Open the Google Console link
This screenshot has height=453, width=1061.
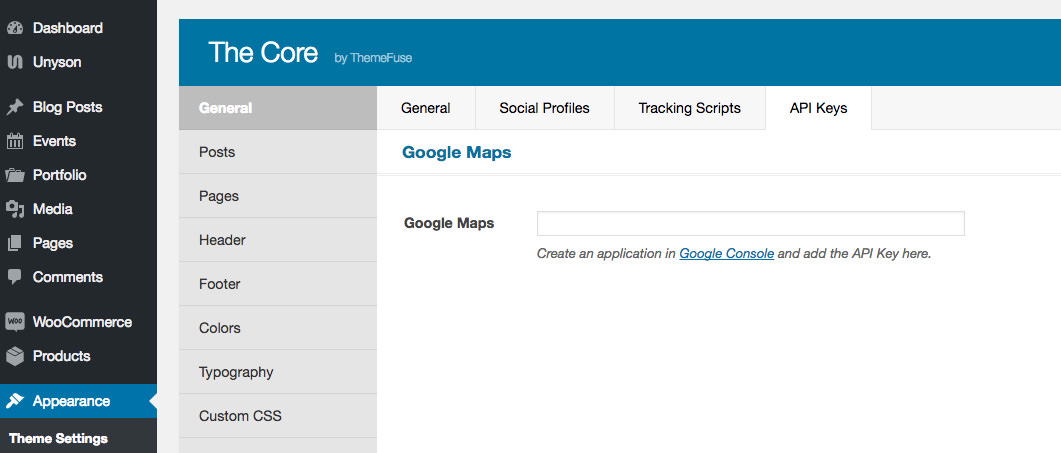pos(727,254)
